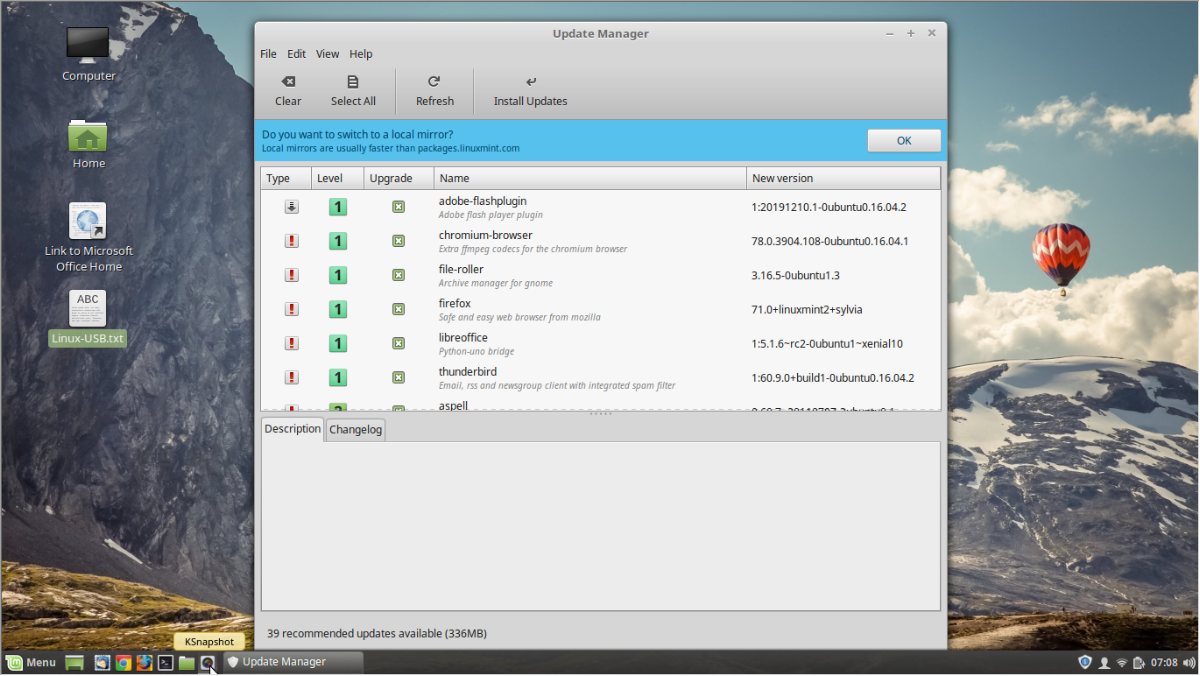This screenshot has width=1200, height=676.
Task: Open the Mint Menu button
Action: pyautogui.click(x=31, y=662)
